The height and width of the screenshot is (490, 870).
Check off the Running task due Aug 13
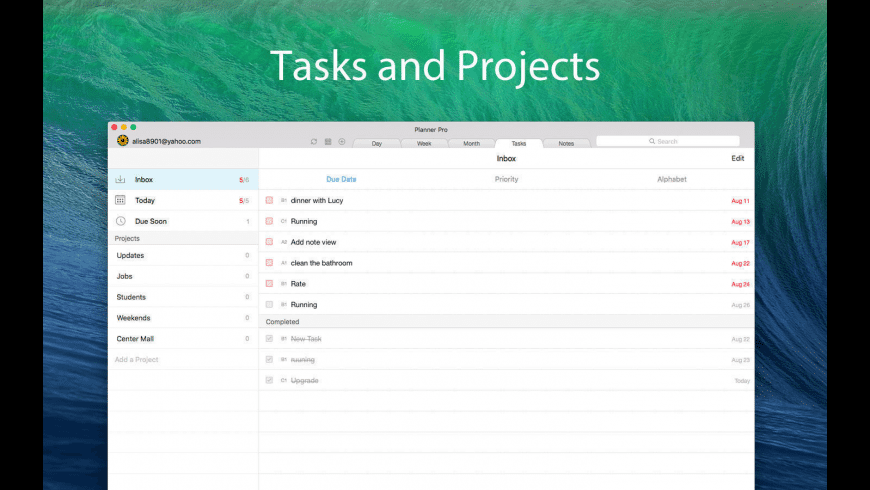pyautogui.click(x=269, y=221)
